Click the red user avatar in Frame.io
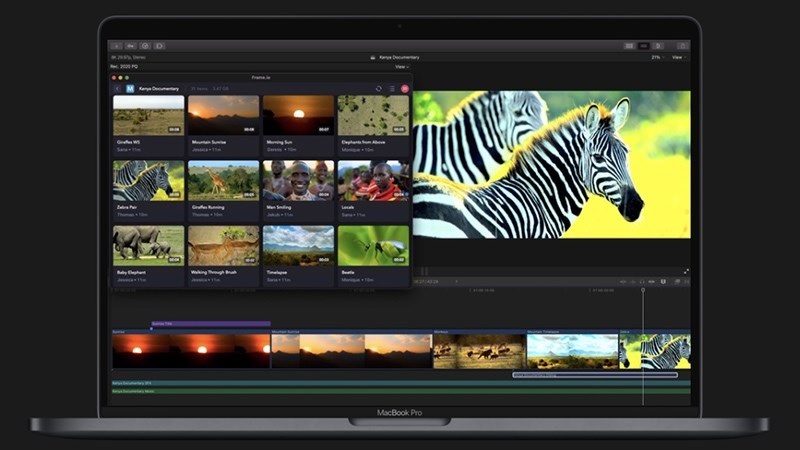Viewport: 800px width, 450px height. tap(404, 89)
